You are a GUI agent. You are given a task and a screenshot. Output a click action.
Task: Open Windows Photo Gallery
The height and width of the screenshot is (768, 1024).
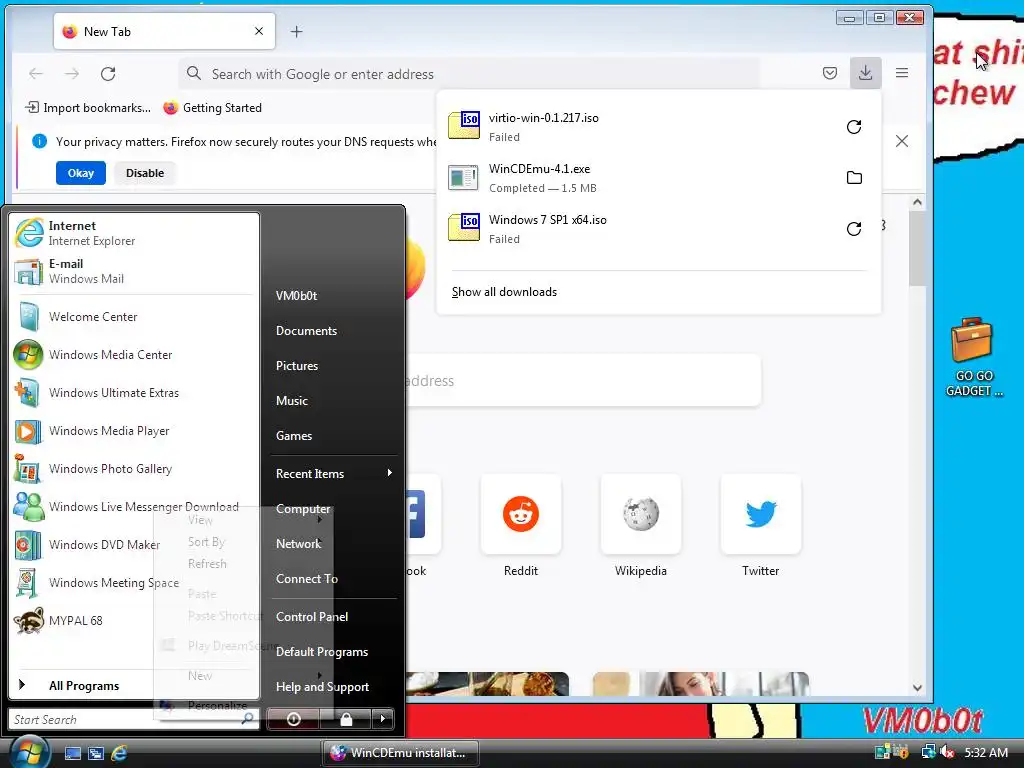(135, 469)
